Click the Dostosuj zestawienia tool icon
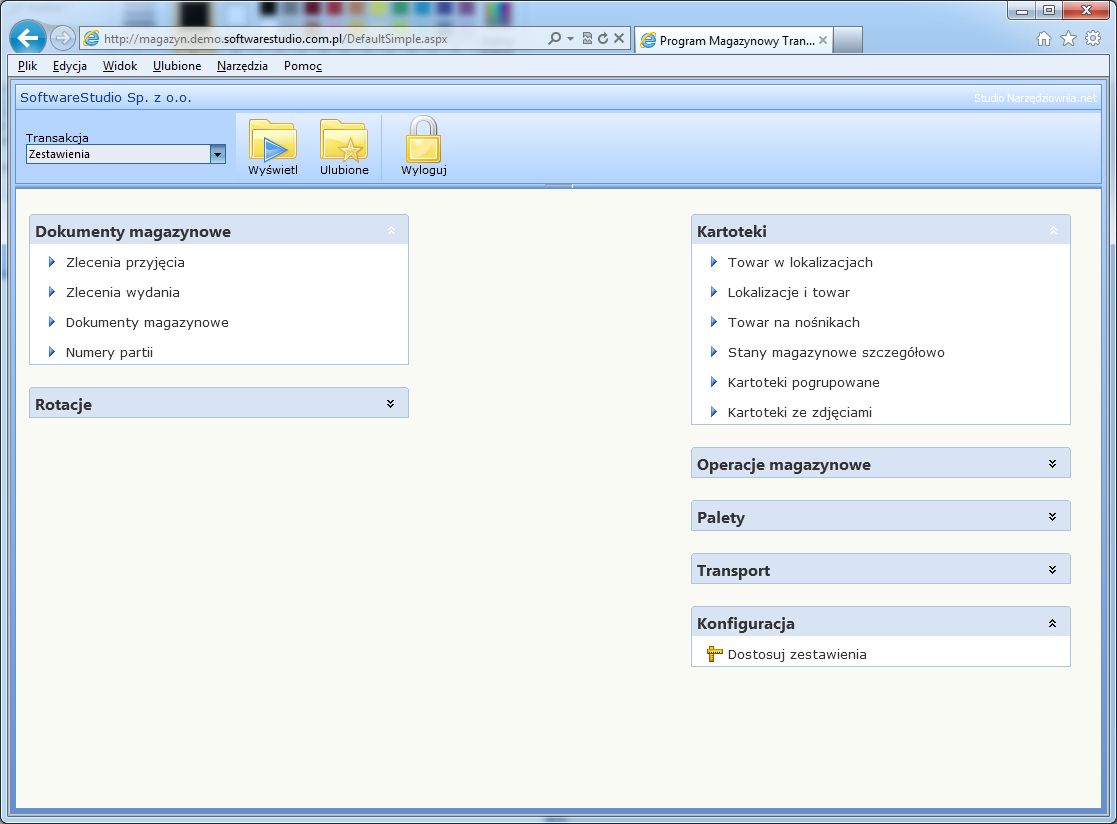 pyautogui.click(x=715, y=654)
